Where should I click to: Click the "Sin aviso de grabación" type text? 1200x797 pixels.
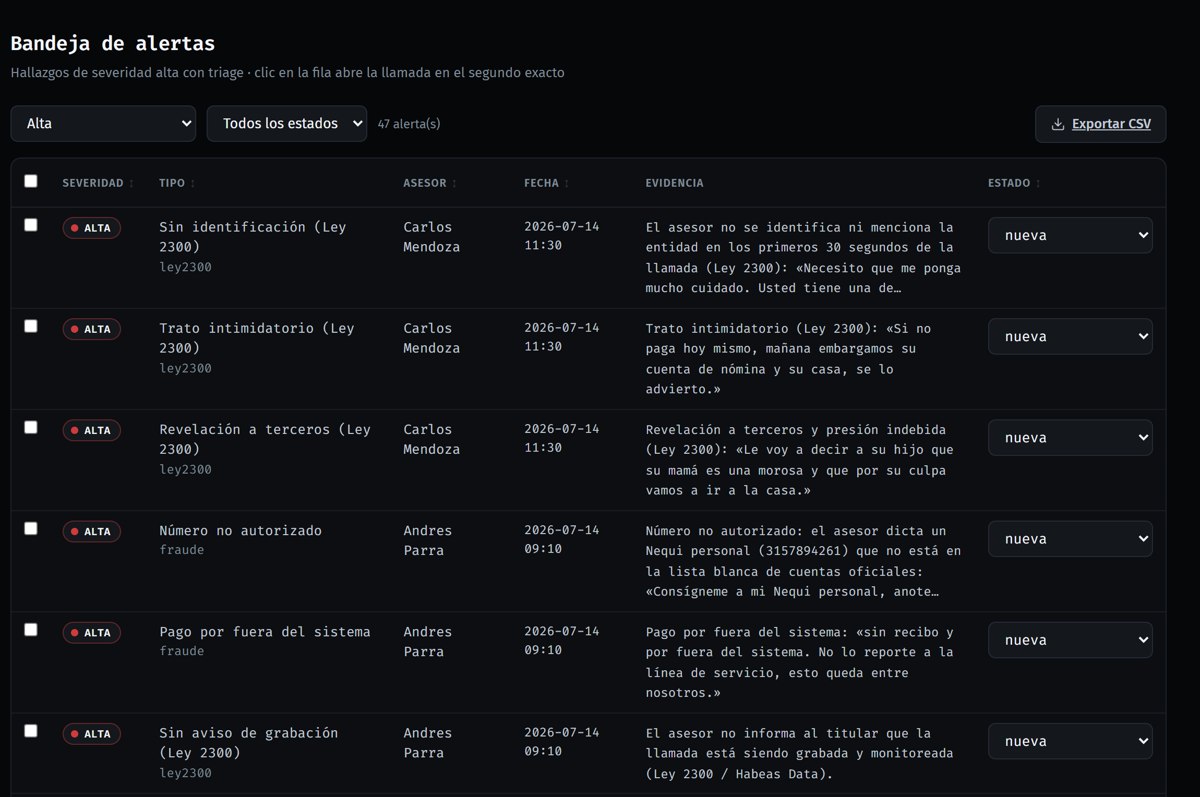tap(249, 743)
